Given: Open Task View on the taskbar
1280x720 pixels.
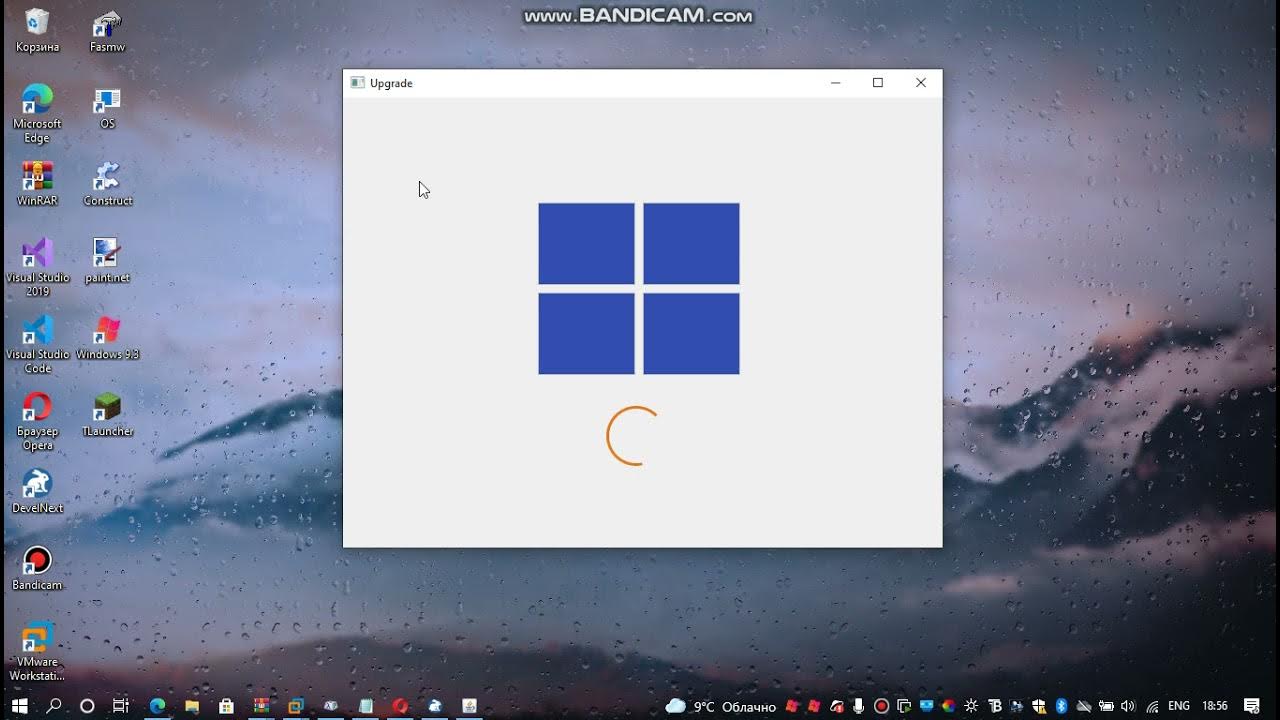Looking at the screenshot, I should (120, 706).
